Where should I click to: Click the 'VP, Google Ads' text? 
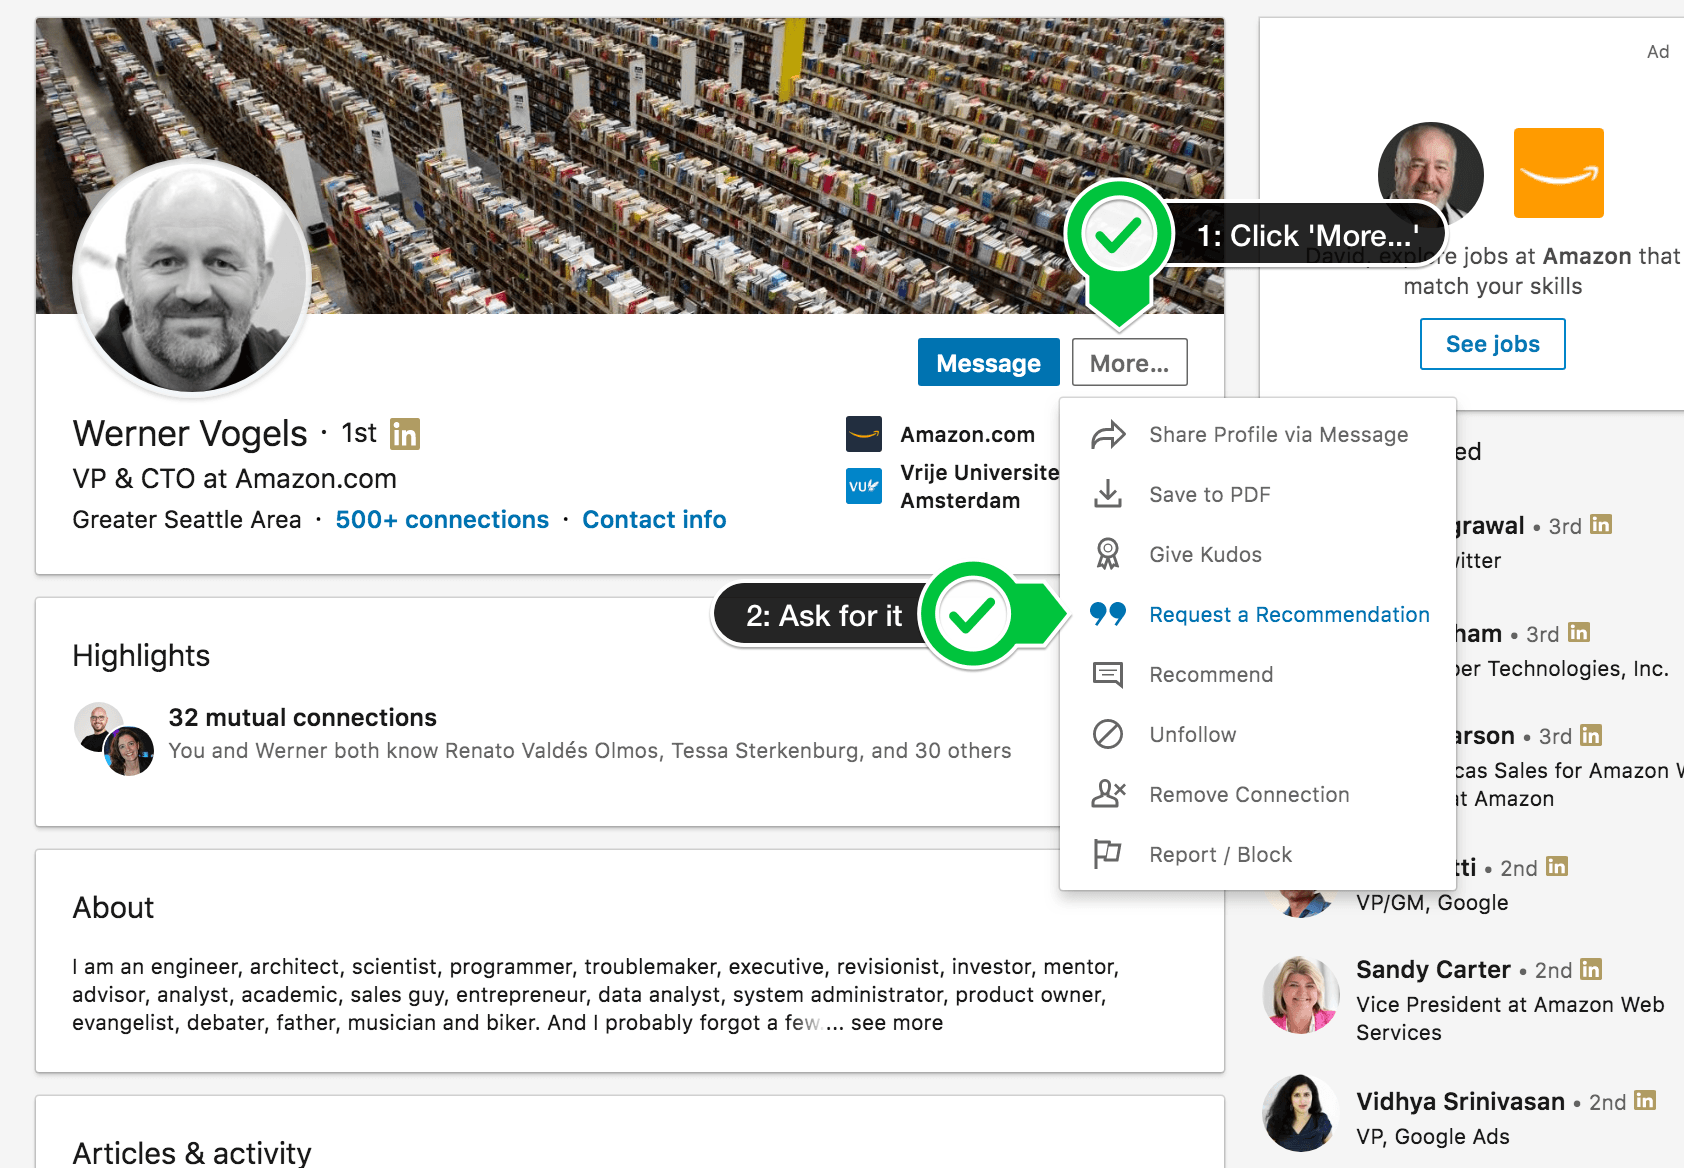[1433, 1137]
